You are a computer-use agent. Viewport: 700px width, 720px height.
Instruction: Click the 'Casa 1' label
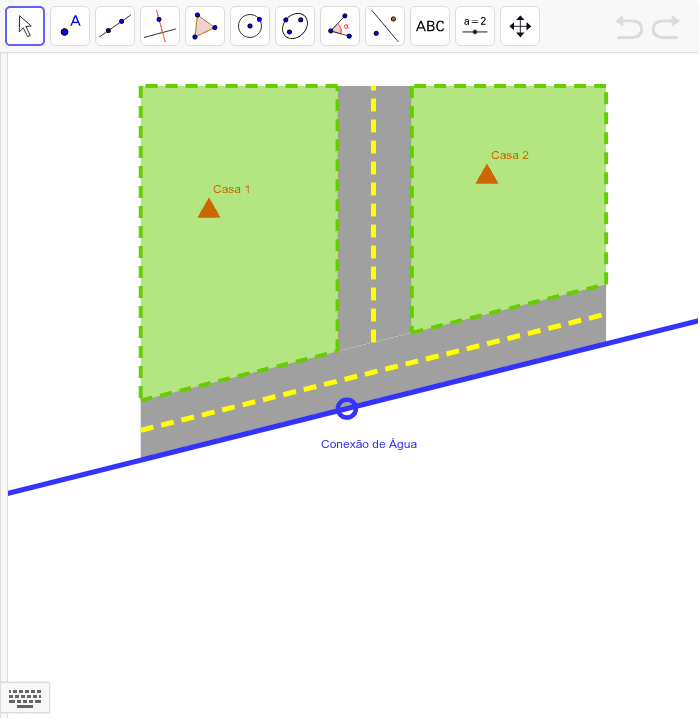(231, 189)
